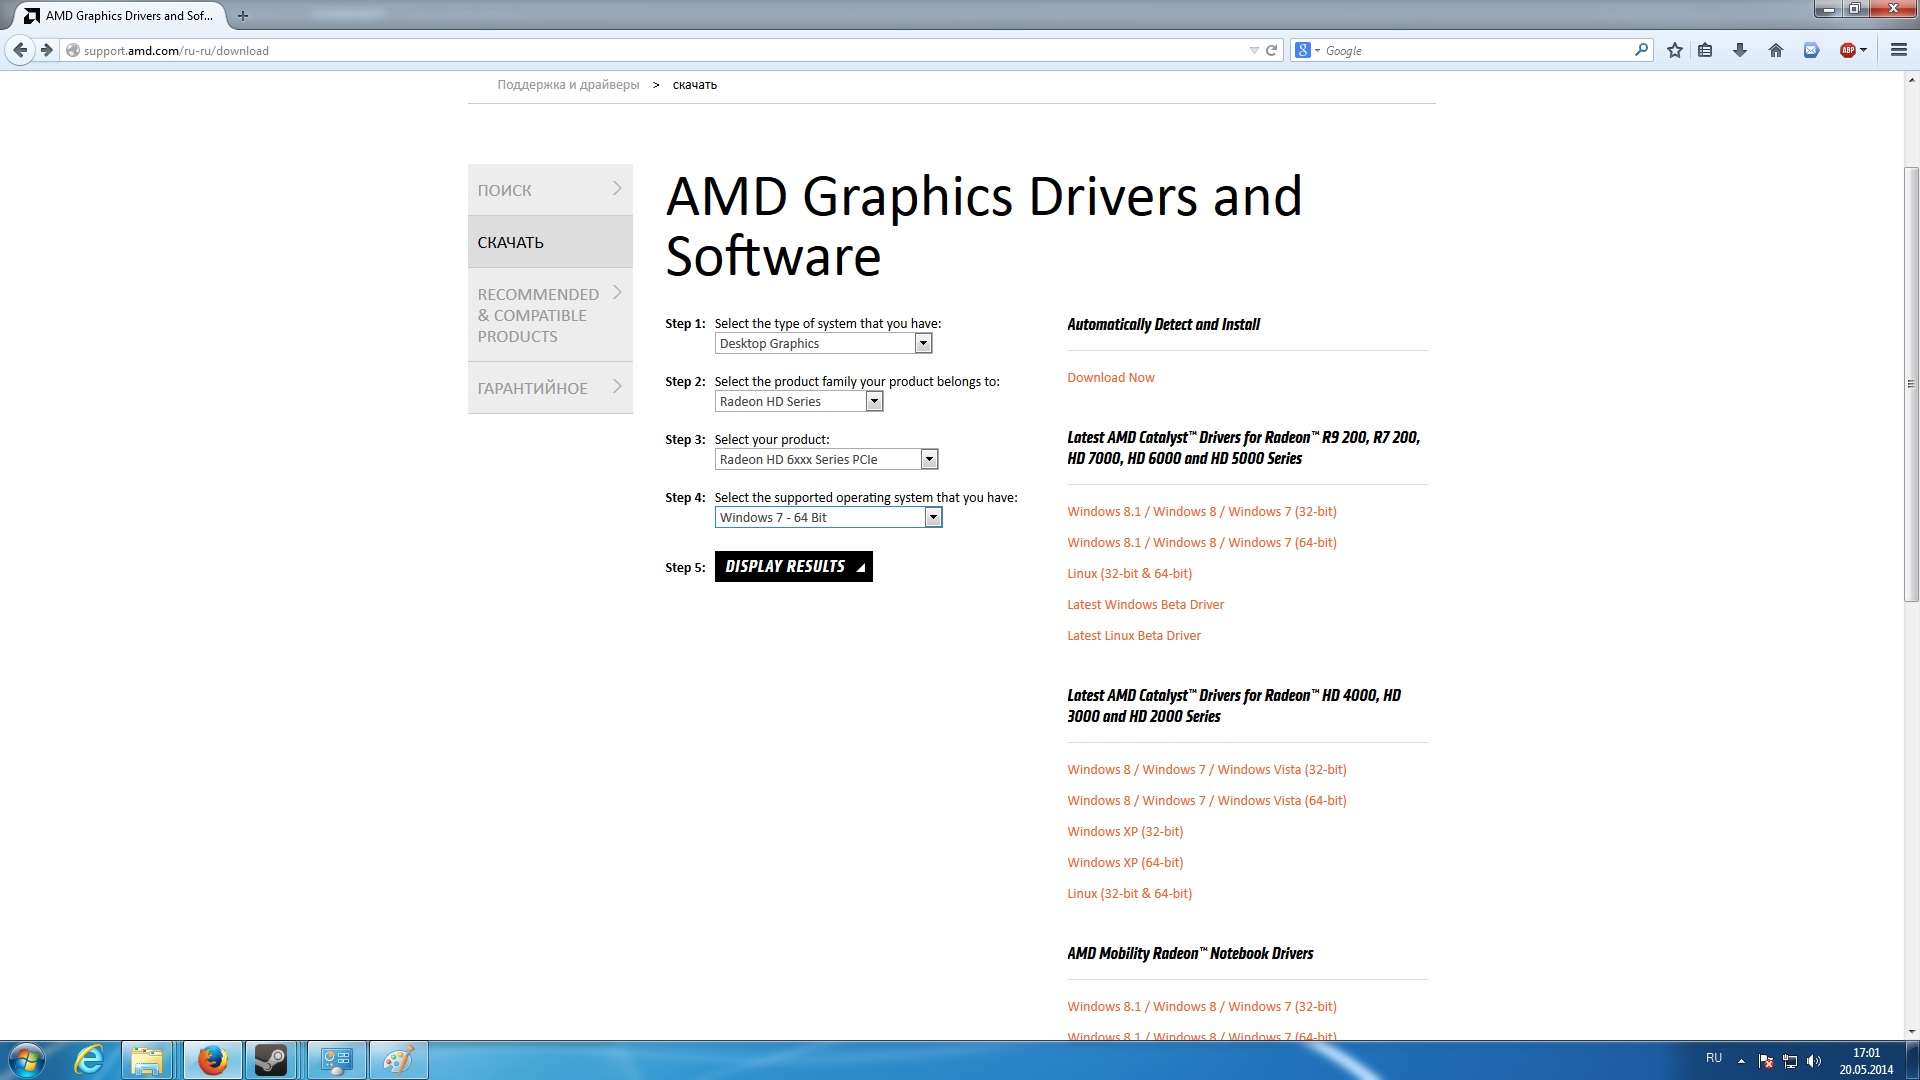This screenshot has height=1080, width=1920.
Task: Open Windows Explorer from the taskbar
Action: pyautogui.click(x=148, y=1060)
